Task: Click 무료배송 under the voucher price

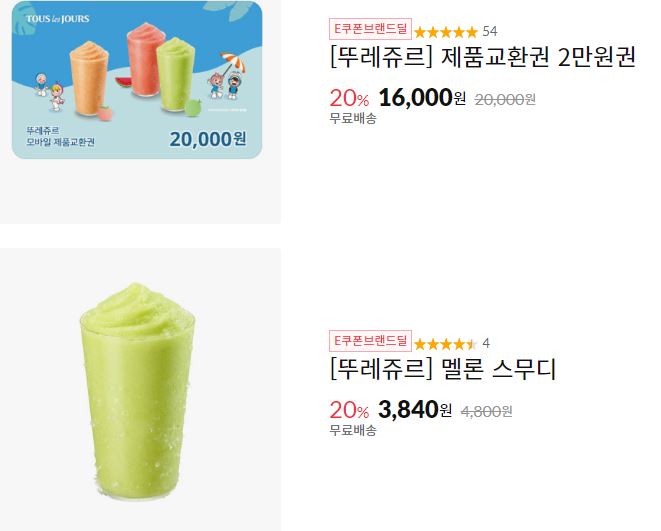Action: pyautogui.click(x=353, y=119)
